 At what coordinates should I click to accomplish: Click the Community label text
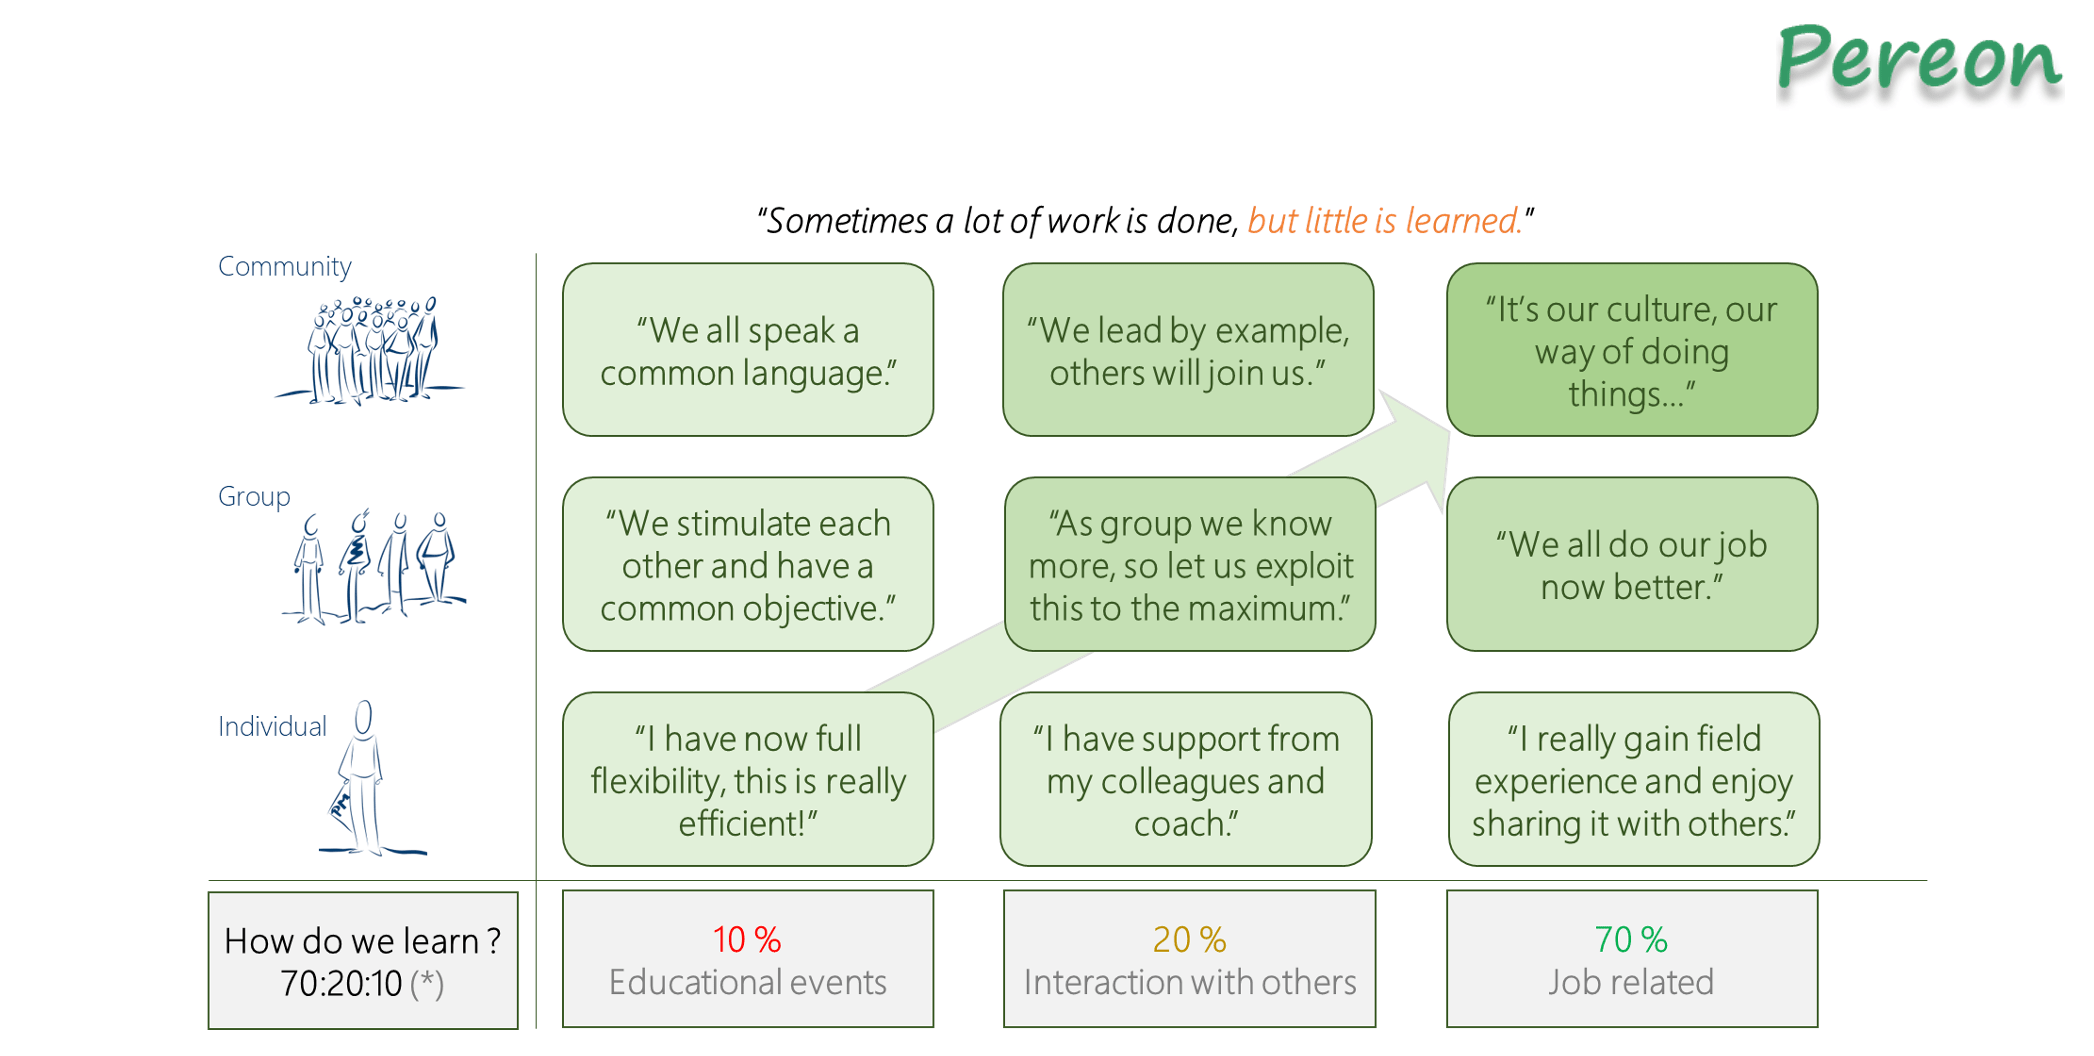point(285,267)
